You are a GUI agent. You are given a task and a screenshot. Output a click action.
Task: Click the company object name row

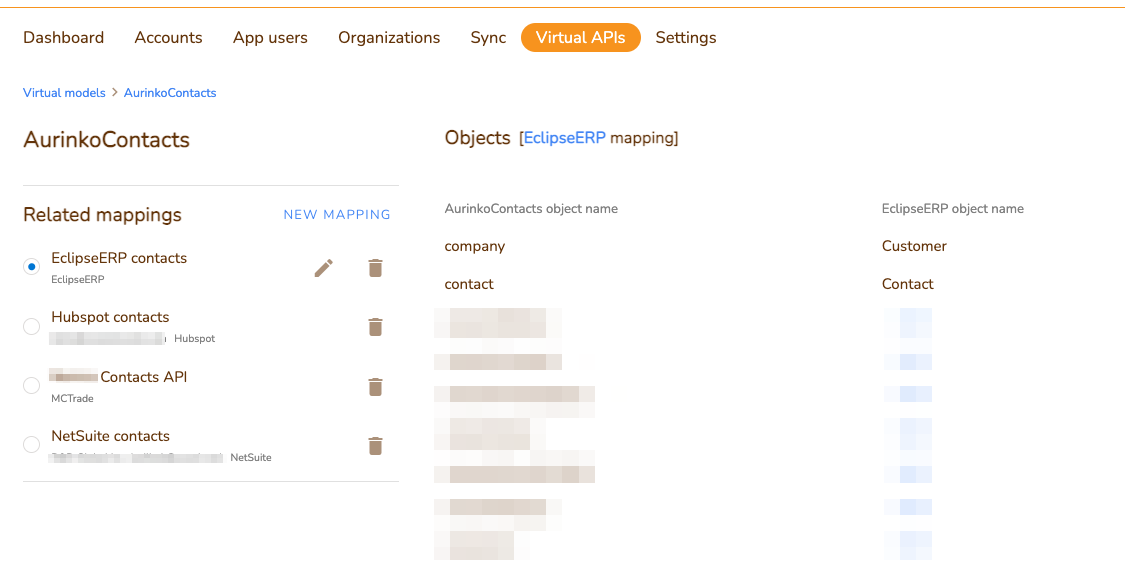pos(475,246)
